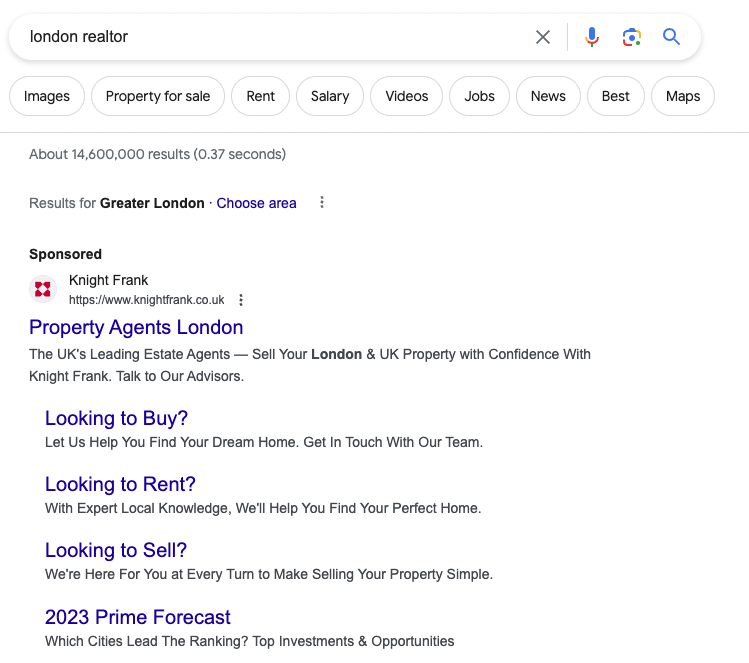Submit search with the magnifying glass icon
Screen dimensions: 749x663
click(x=671, y=37)
